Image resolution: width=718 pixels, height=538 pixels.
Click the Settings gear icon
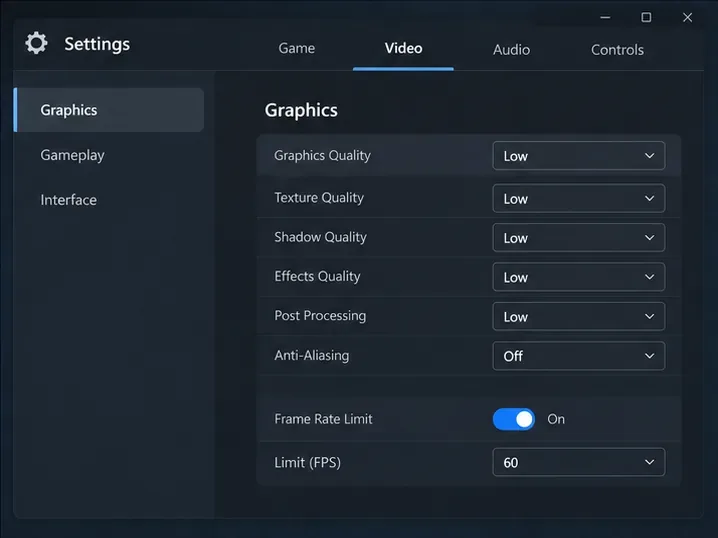36,43
